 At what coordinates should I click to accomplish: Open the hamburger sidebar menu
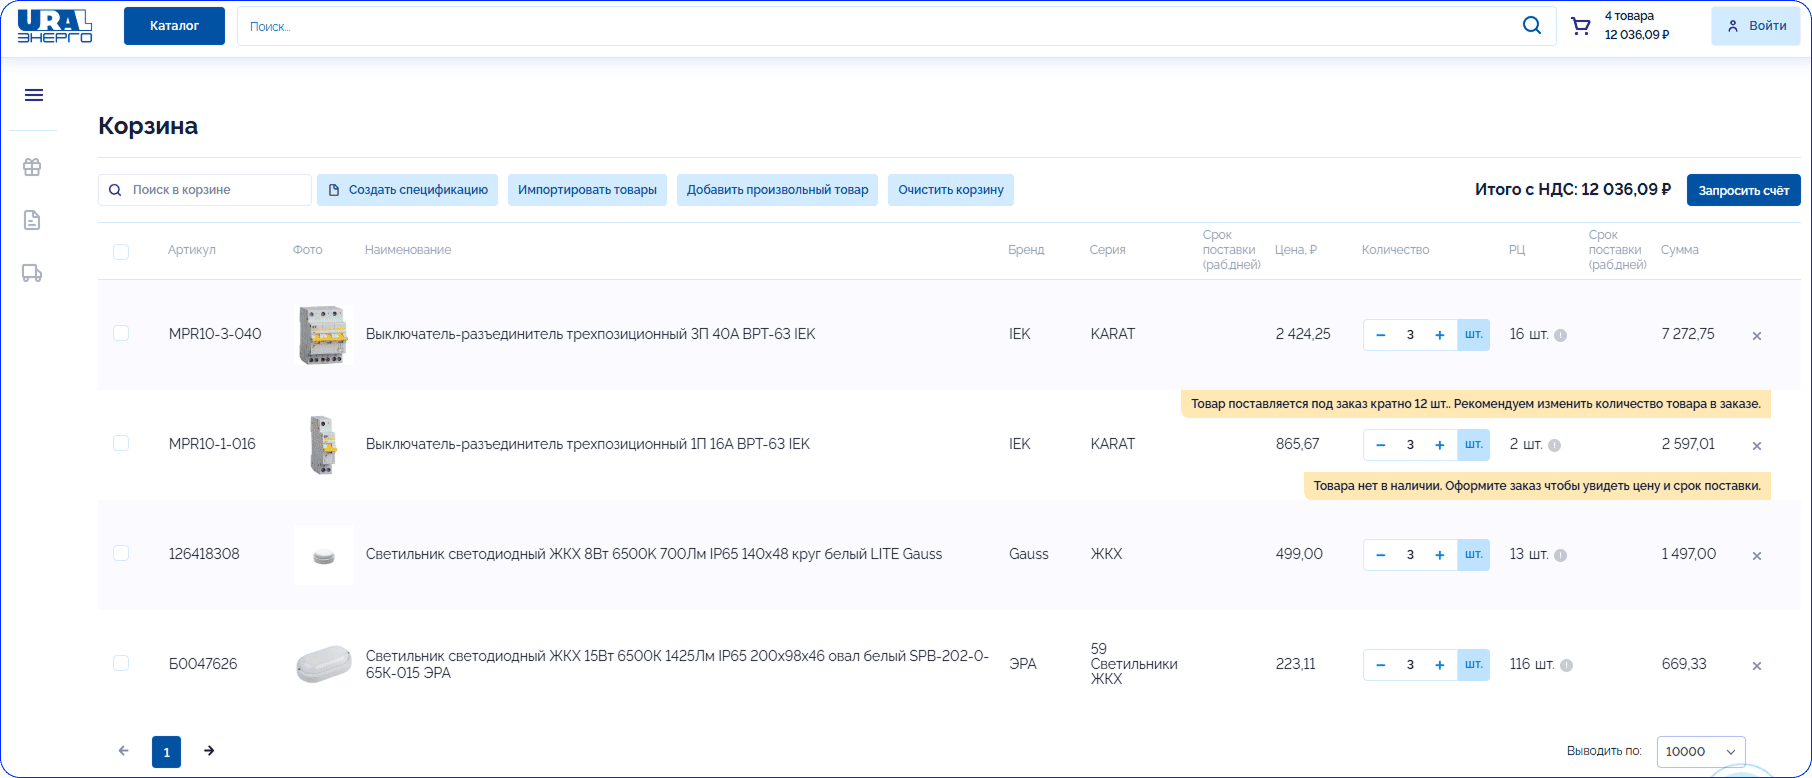click(33, 95)
